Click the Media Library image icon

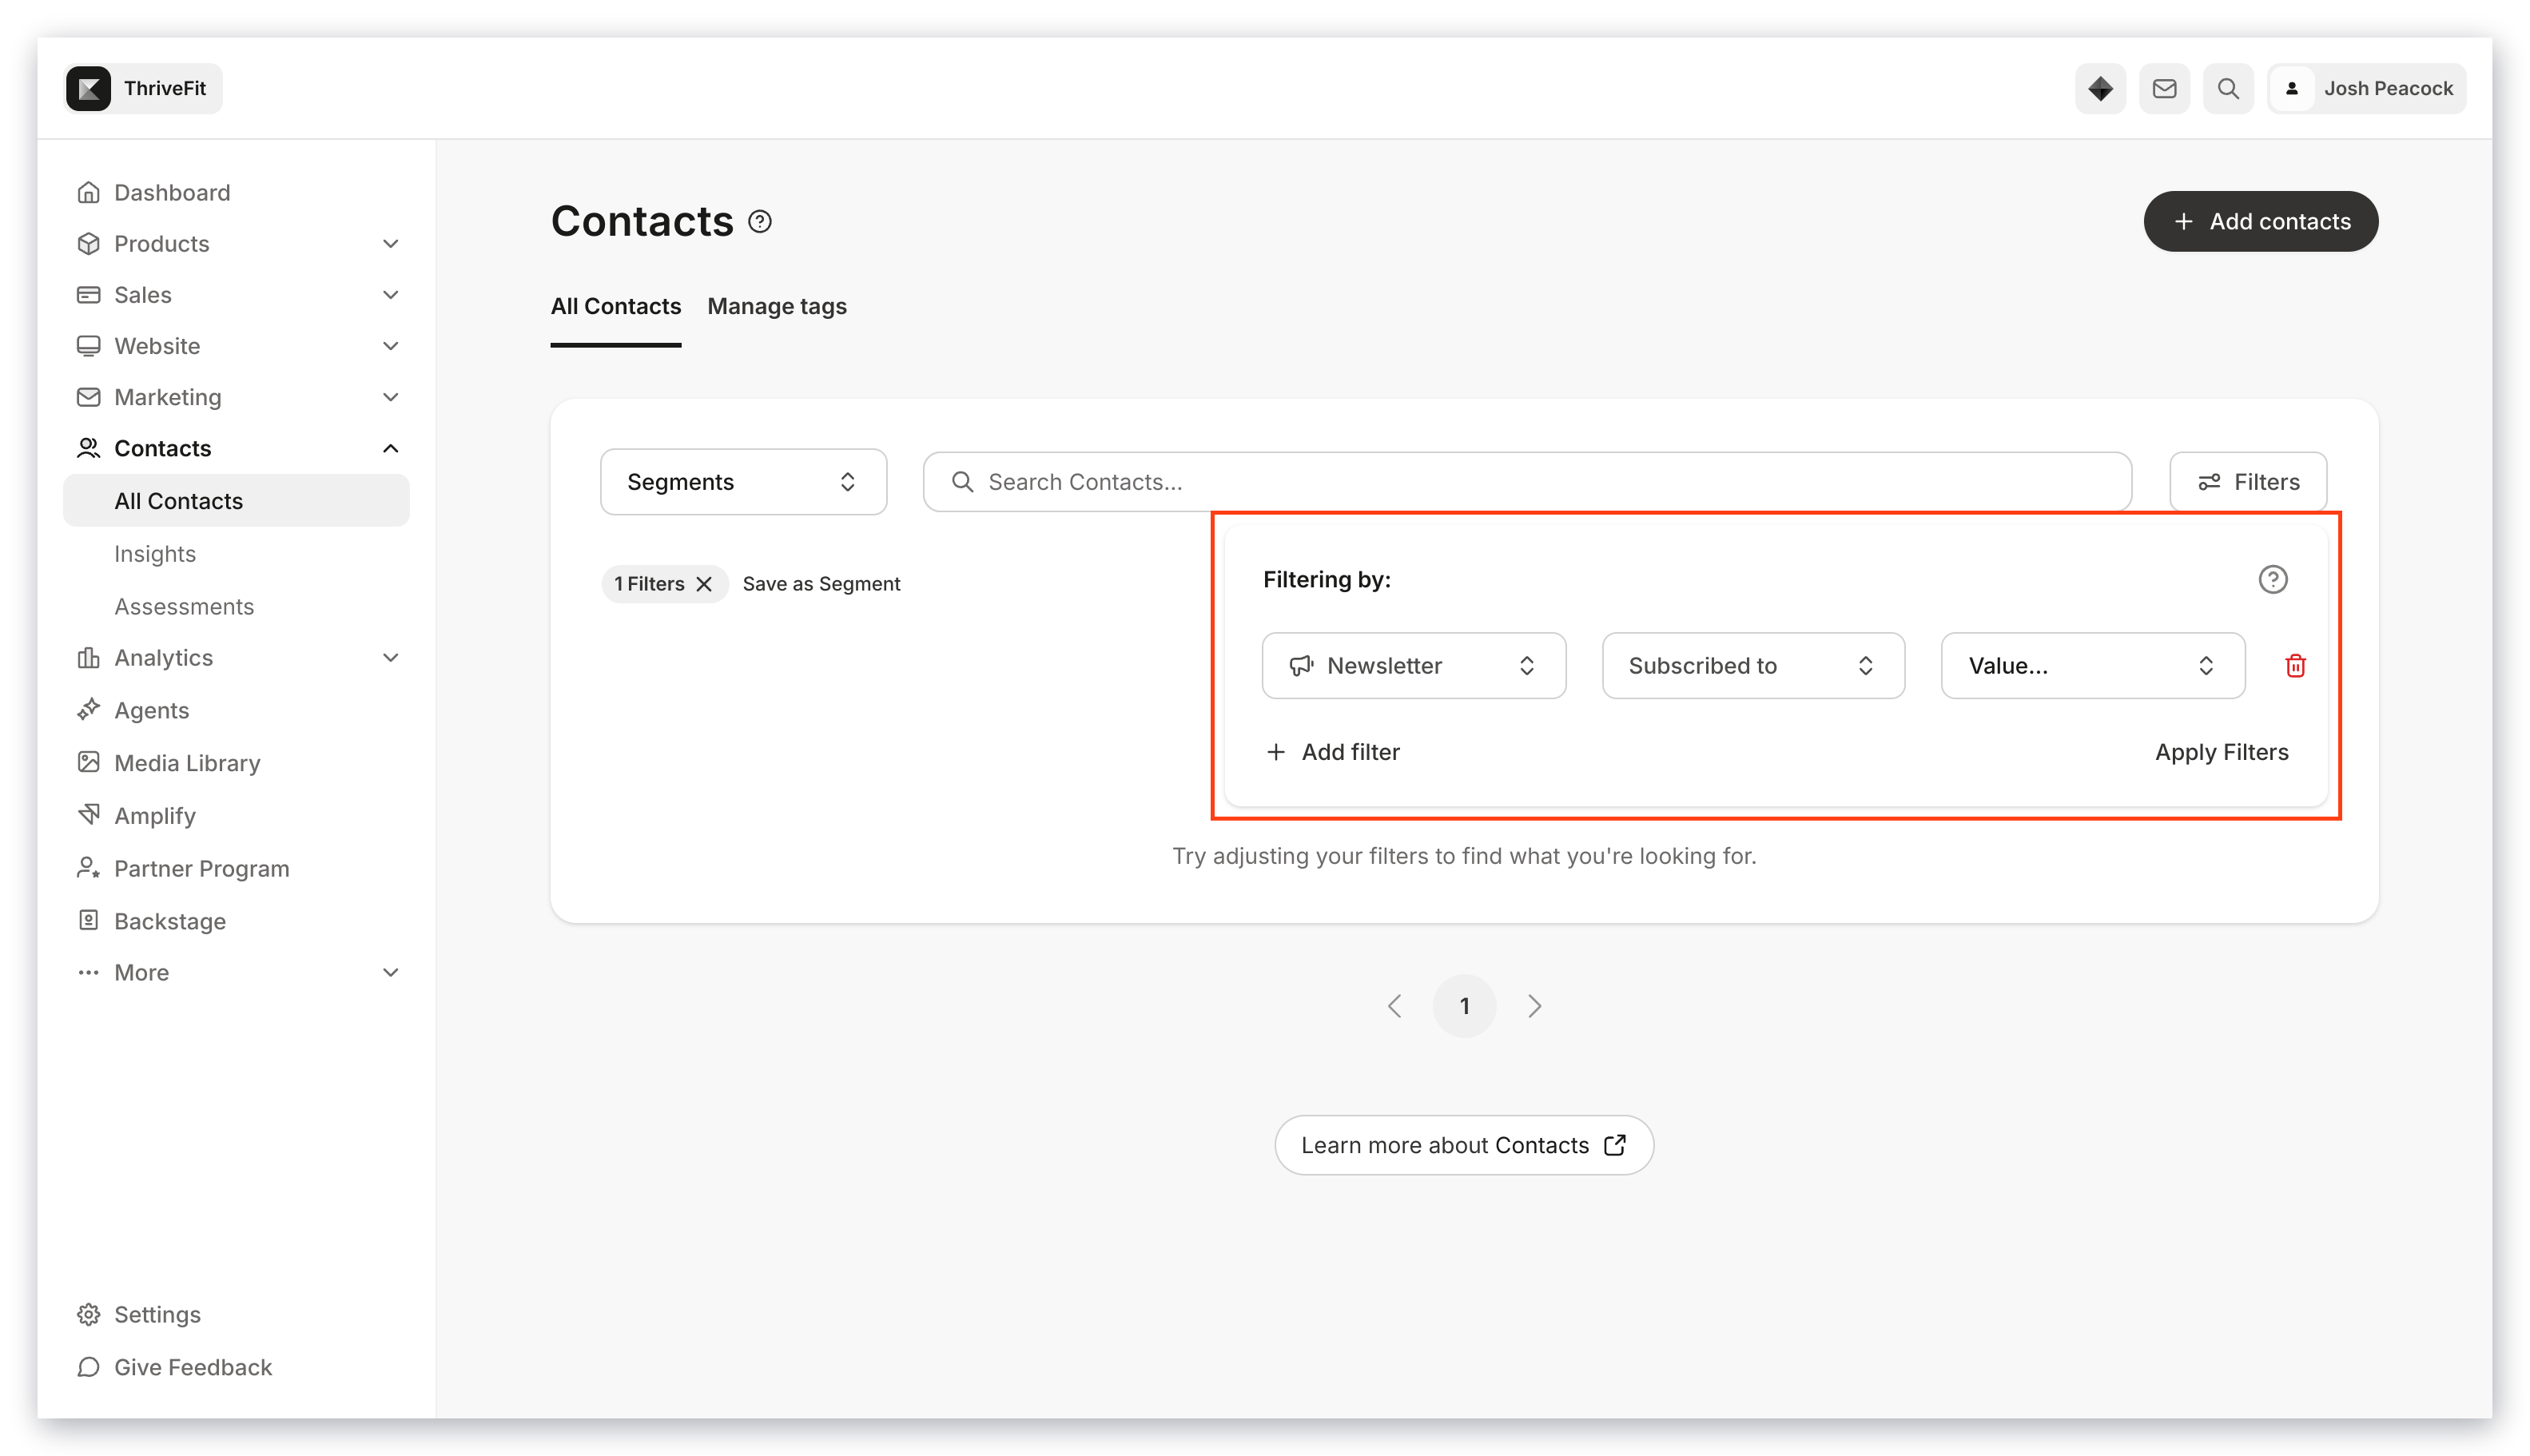[88, 762]
